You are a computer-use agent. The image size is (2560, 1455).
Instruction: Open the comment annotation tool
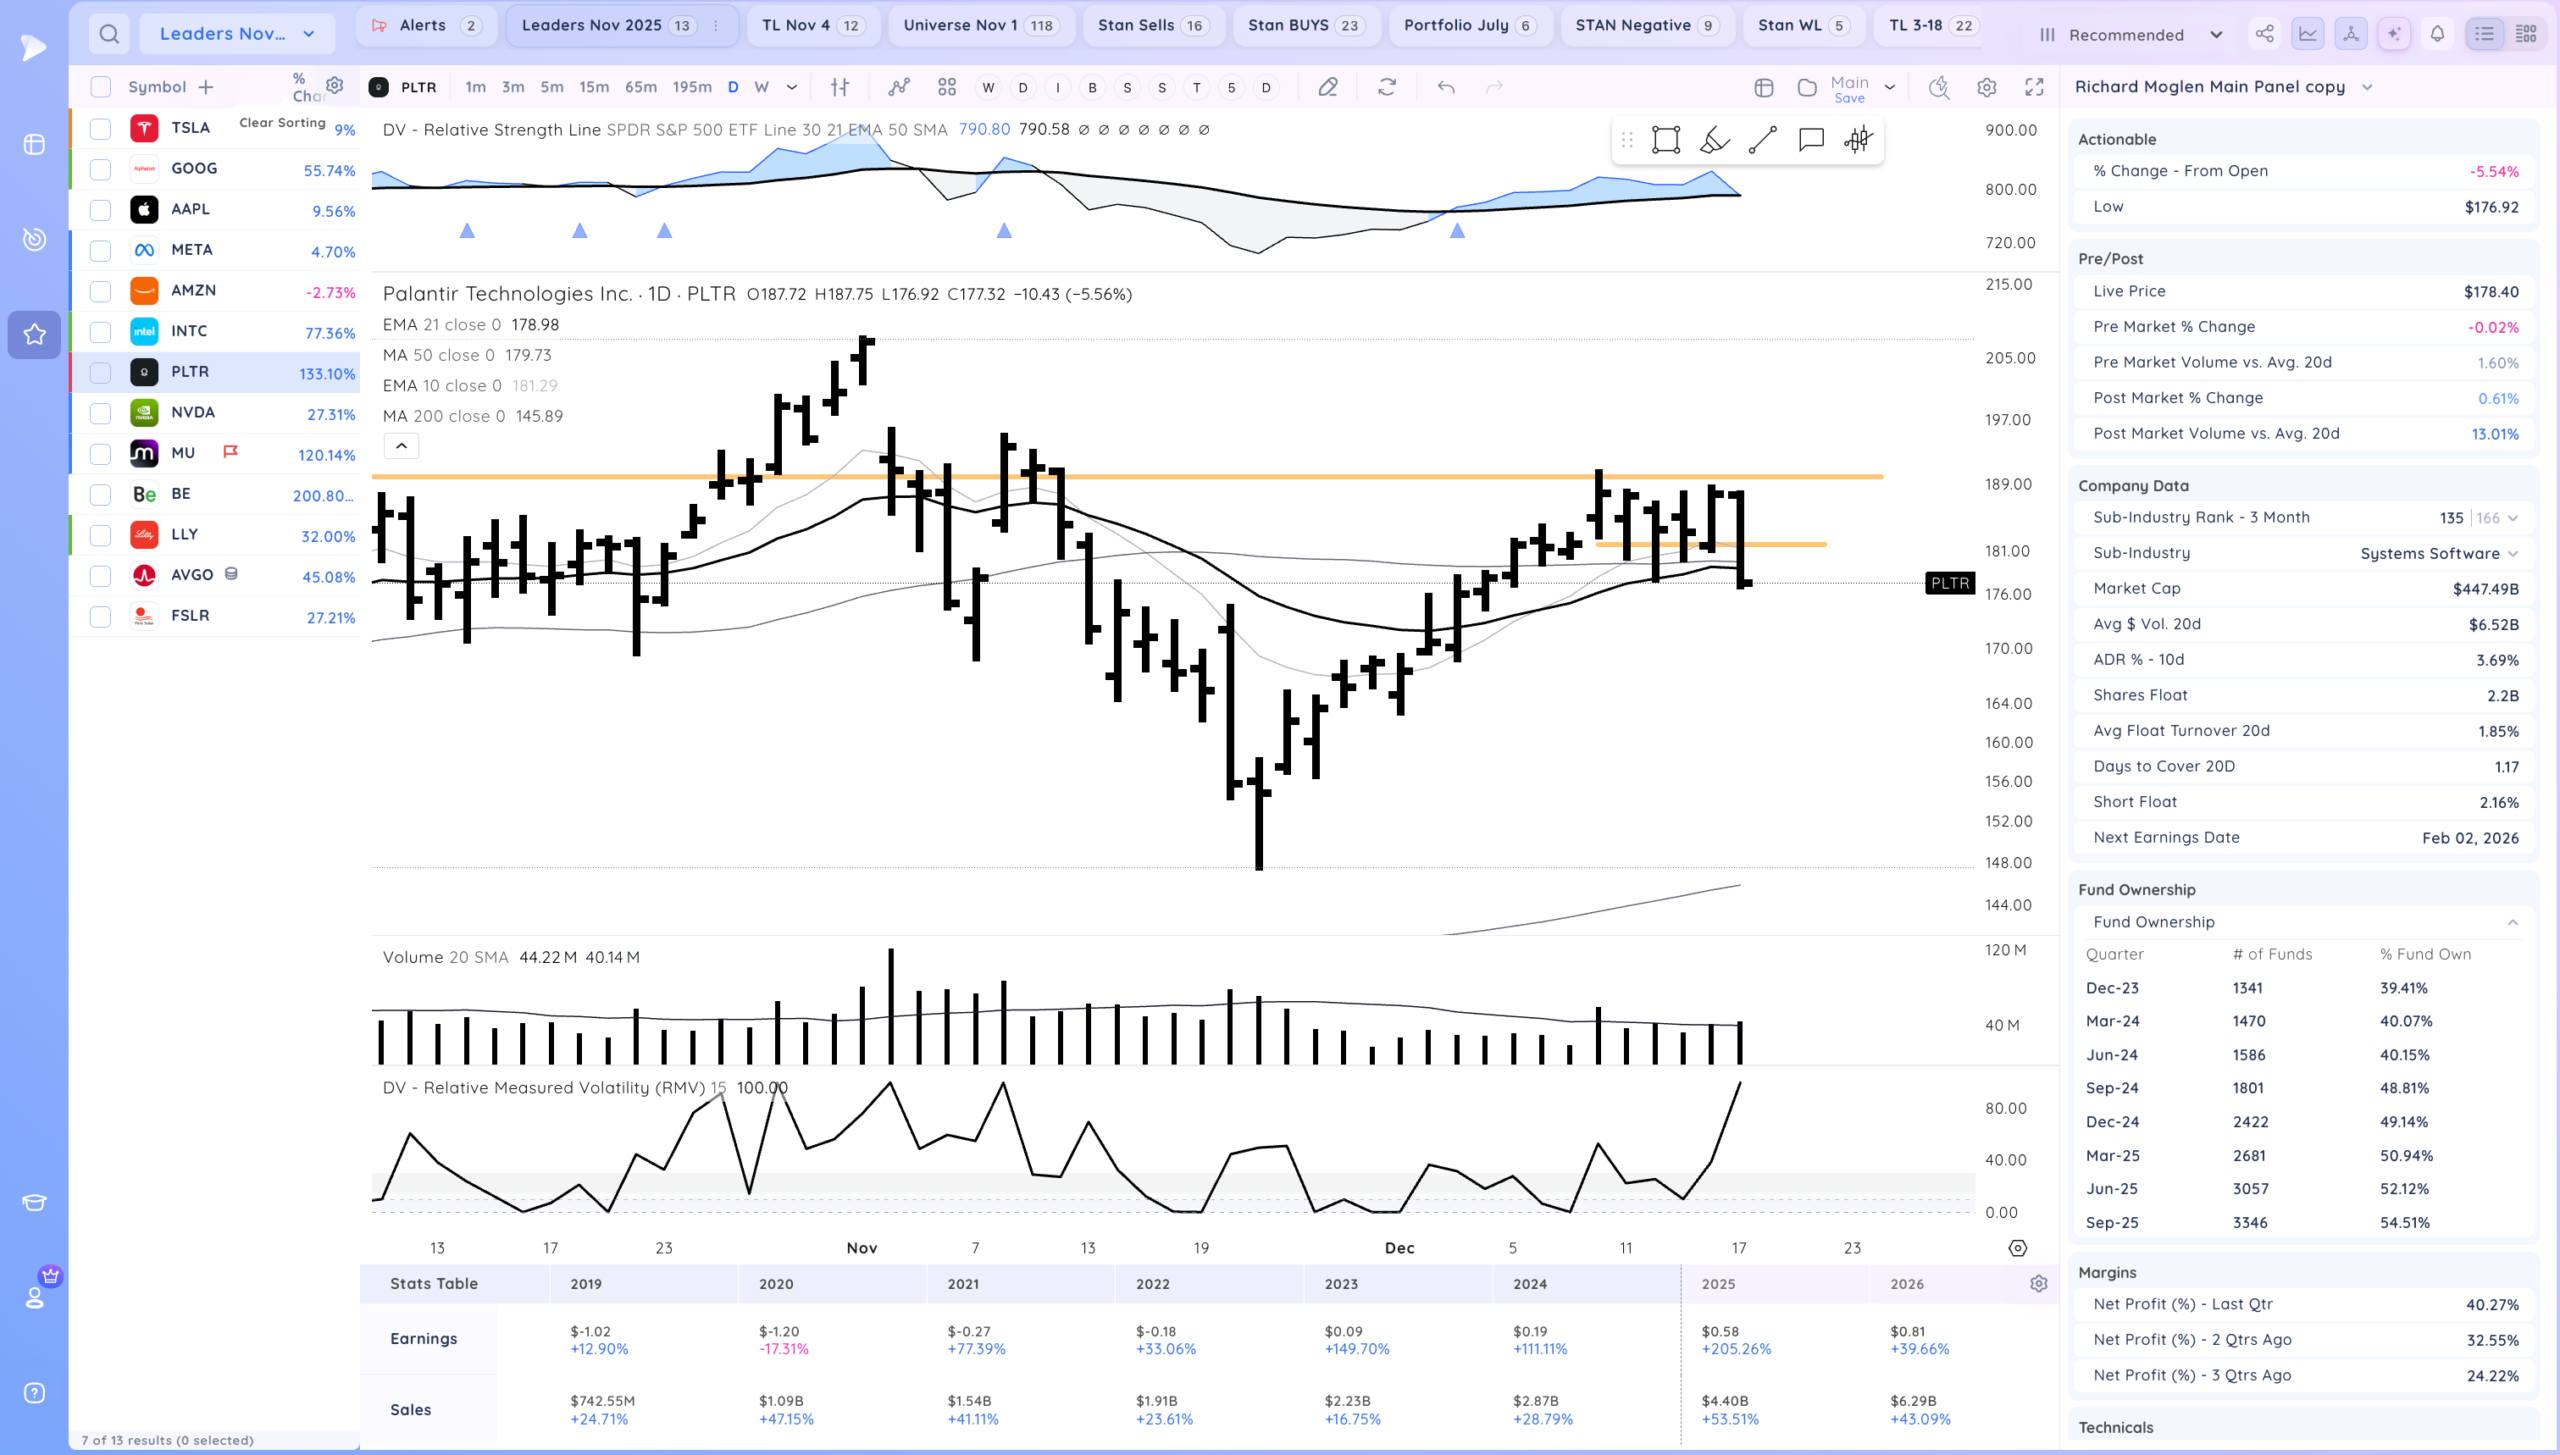1811,140
